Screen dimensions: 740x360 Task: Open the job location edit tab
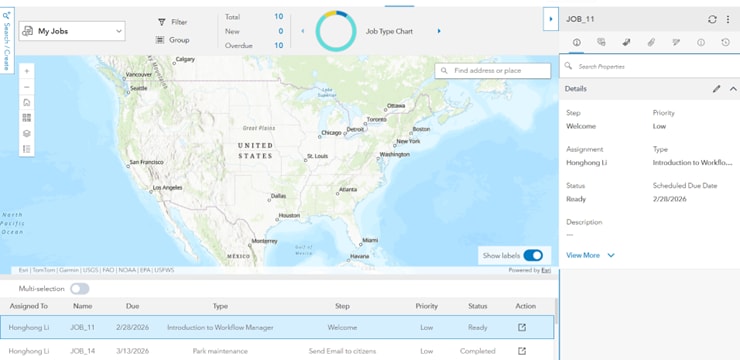pos(676,42)
